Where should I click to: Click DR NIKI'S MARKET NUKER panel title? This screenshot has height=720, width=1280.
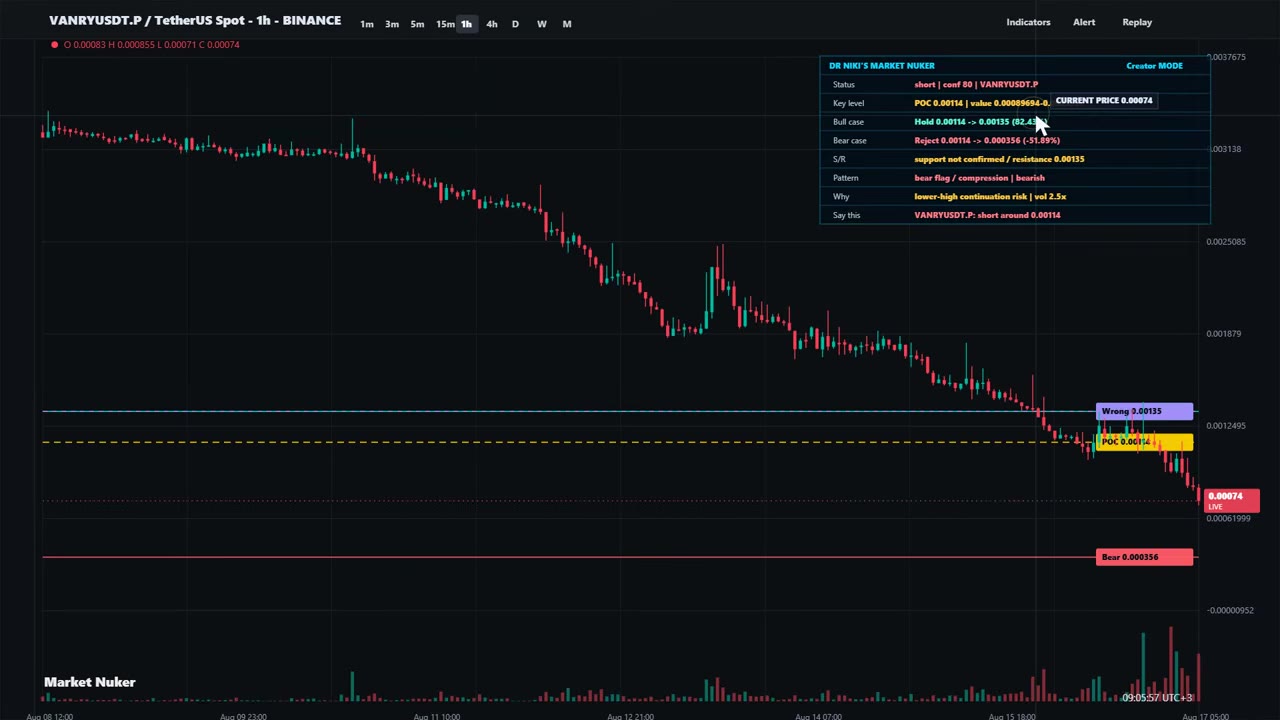click(882, 66)
